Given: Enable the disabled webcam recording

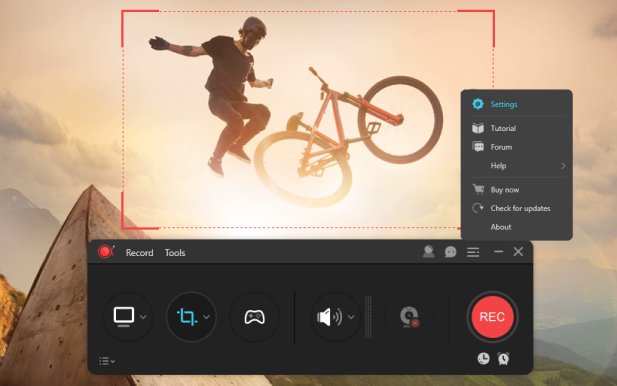Looking at the screenshot, I should point(409,317).
